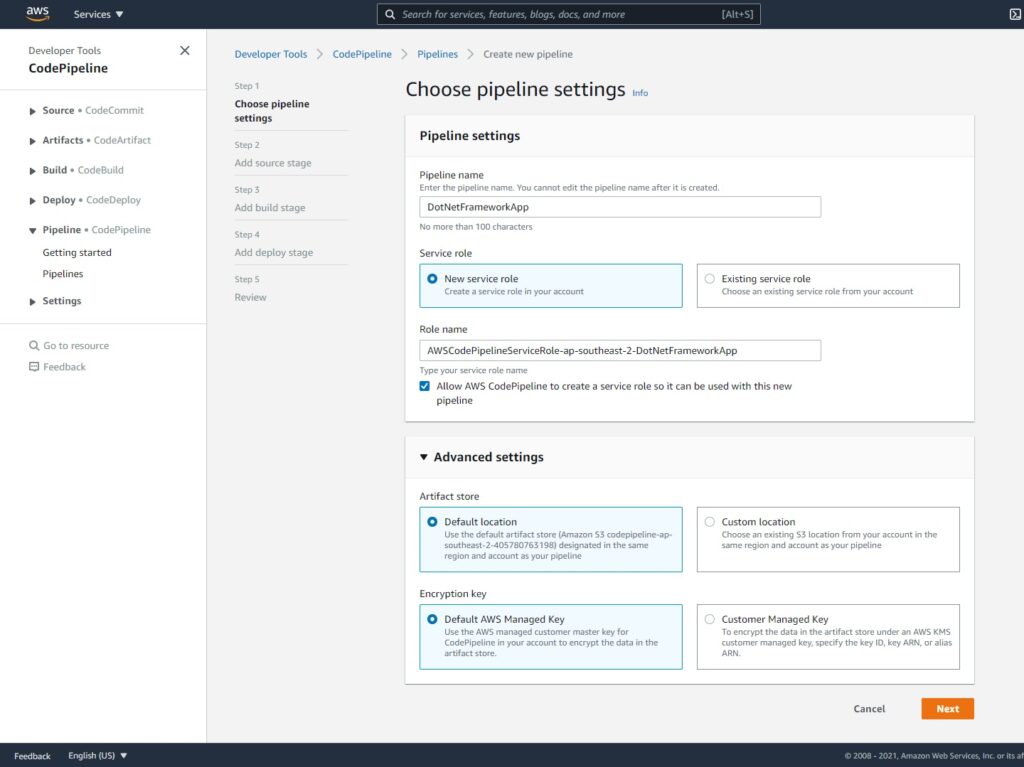Click the Next button
1024x767 pixels.
[x=947, y=708]
